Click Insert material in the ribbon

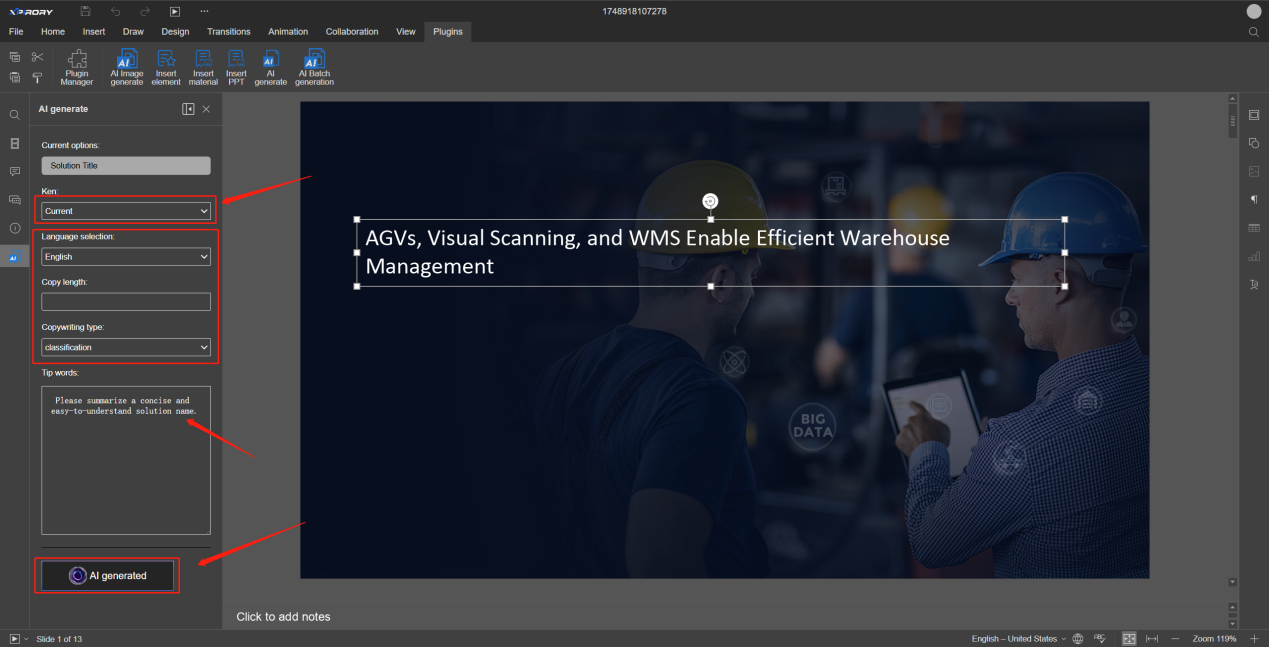[203, 67]
